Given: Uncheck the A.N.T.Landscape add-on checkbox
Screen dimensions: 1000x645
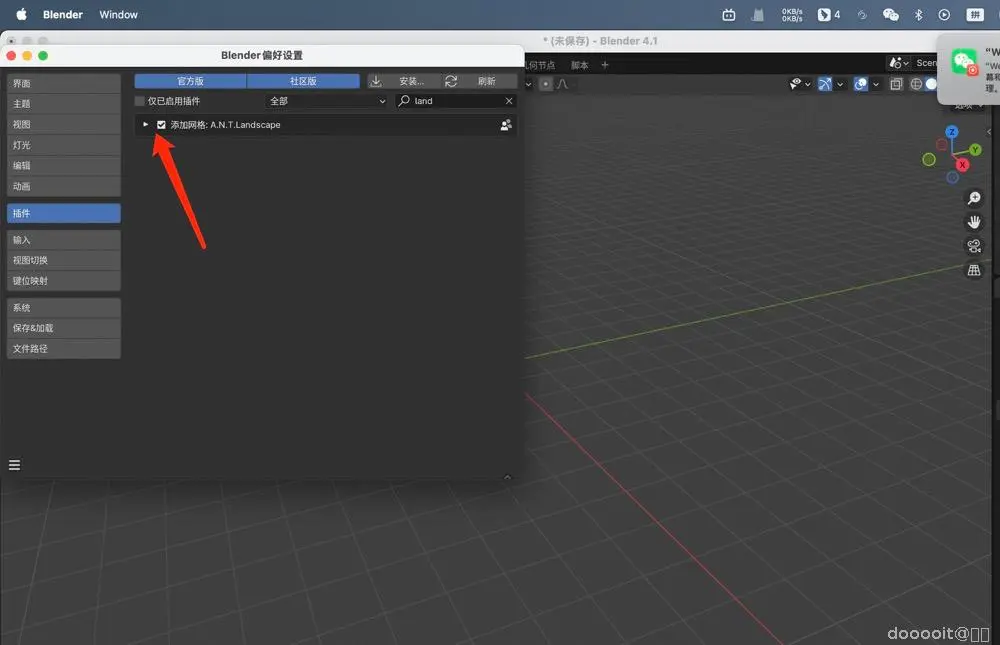Looking at the screenshot, I should tap(161, 125).
